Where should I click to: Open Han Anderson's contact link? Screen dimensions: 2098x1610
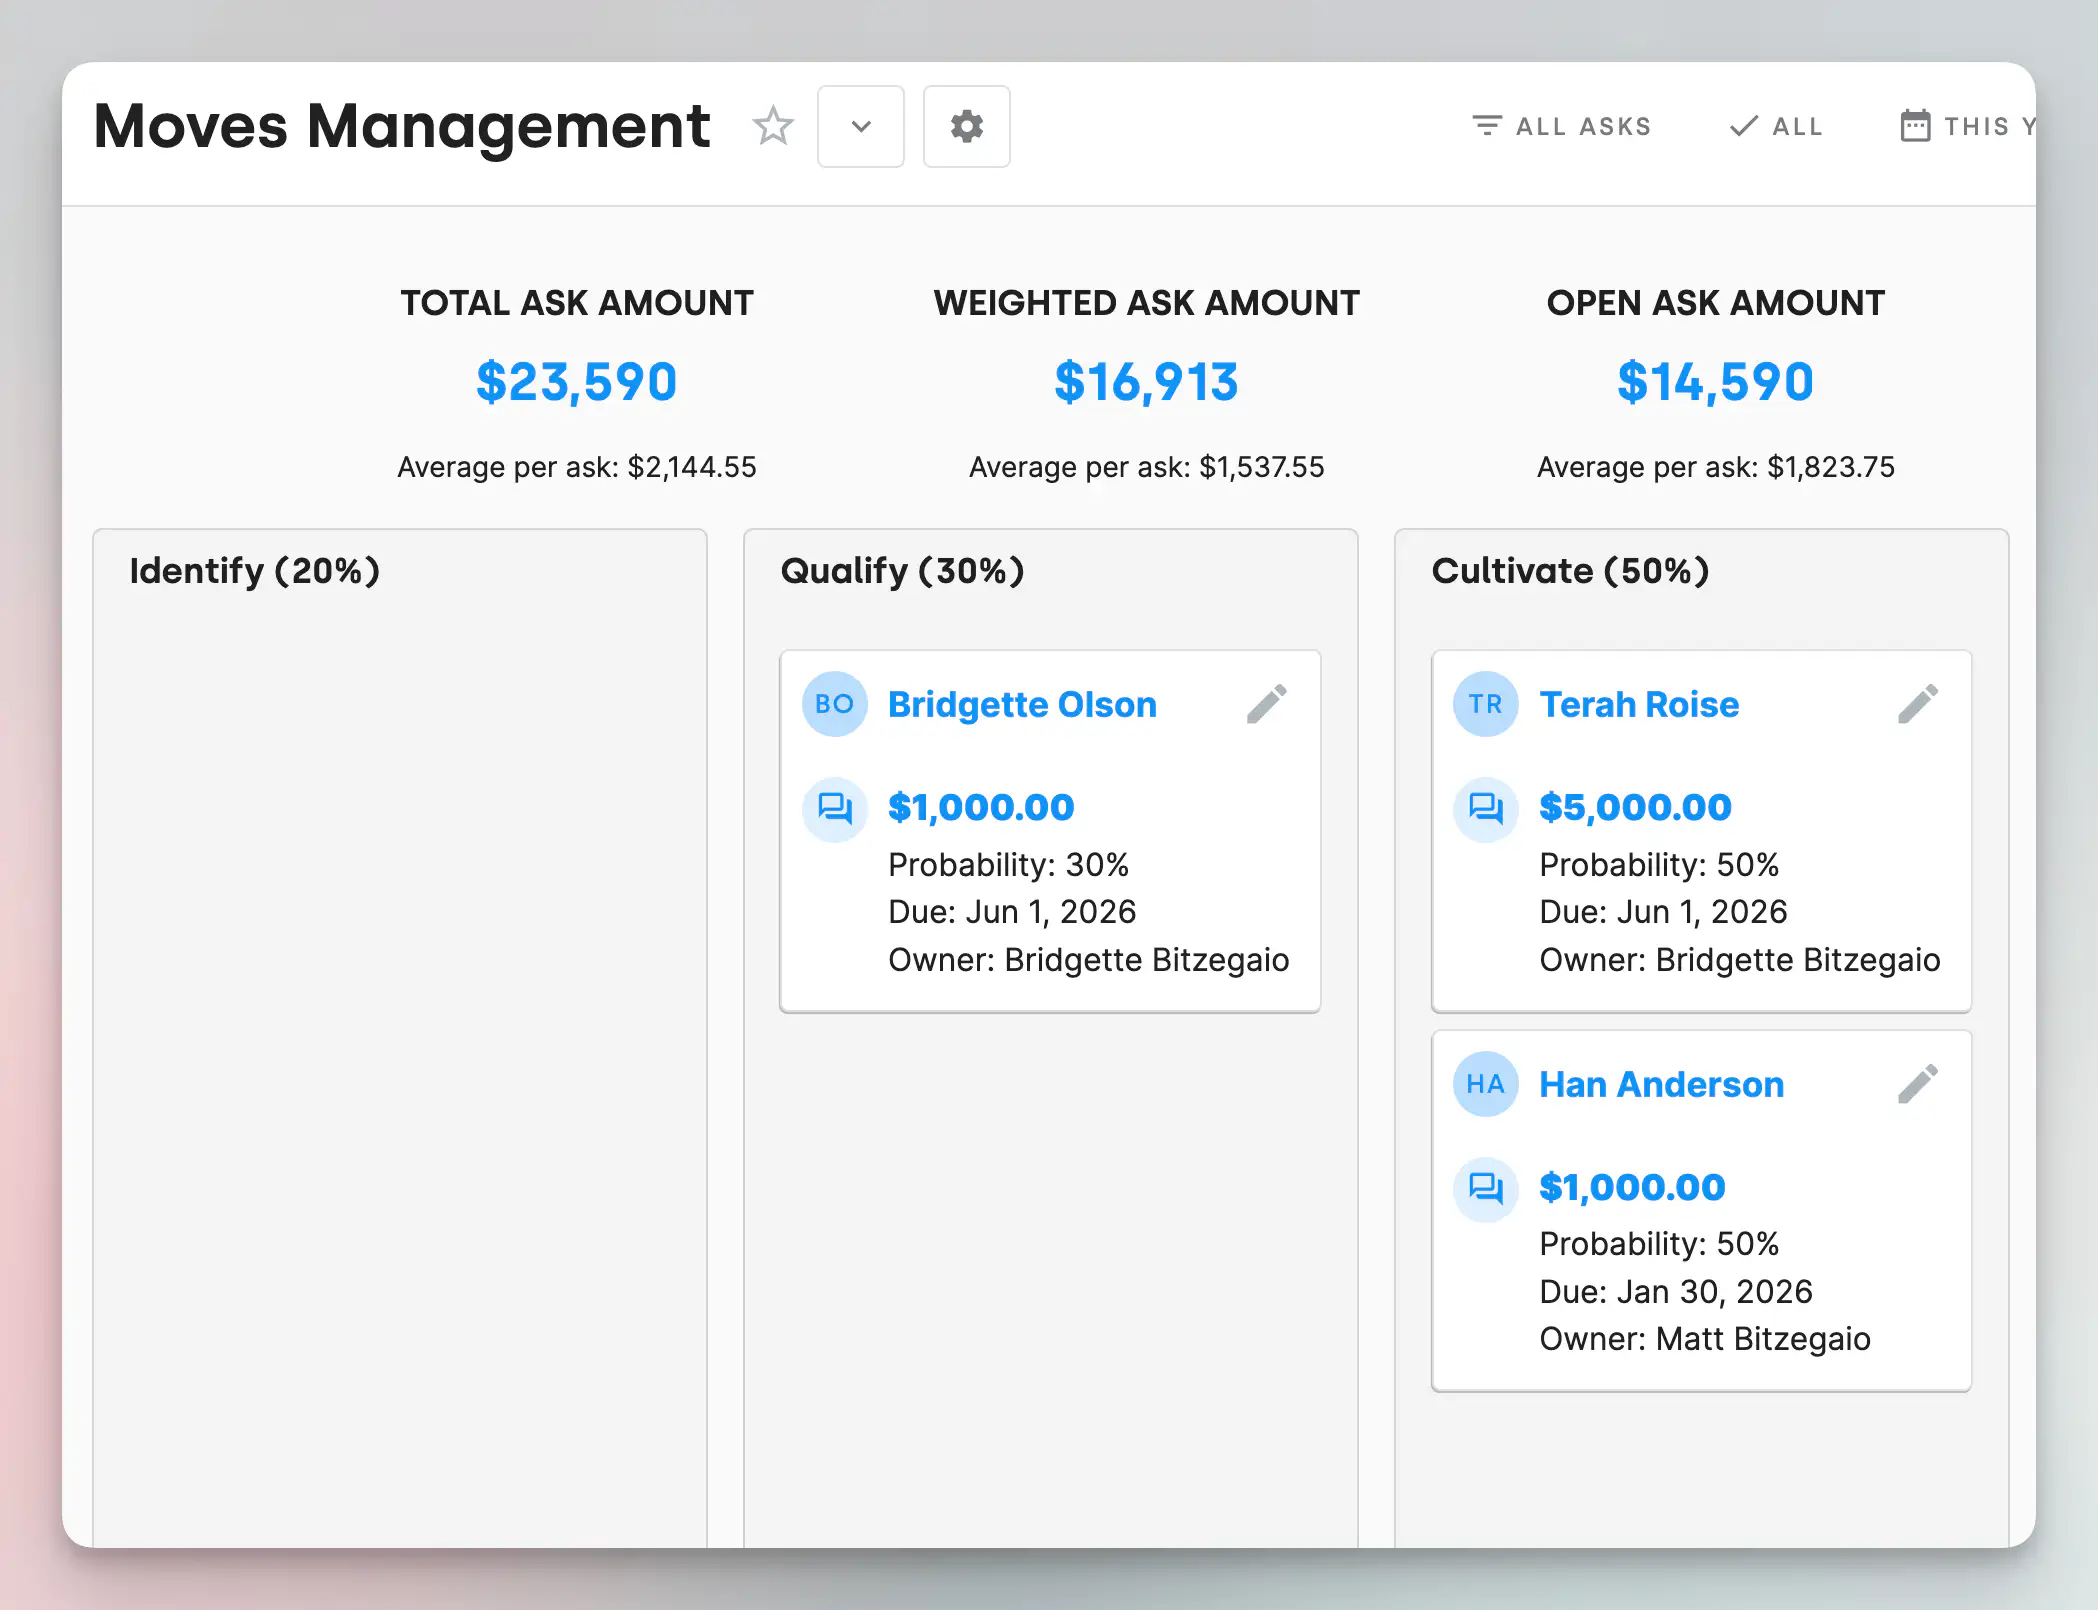pos(1661,1085)
